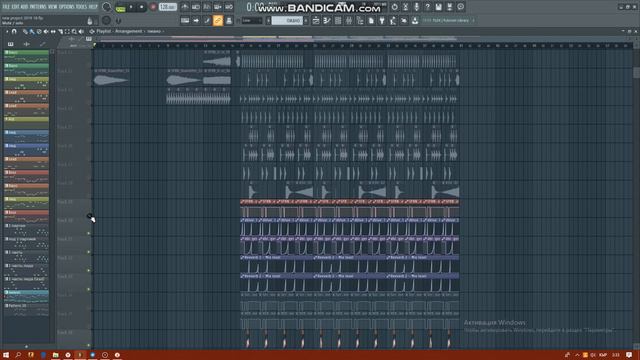Toggle mute dot on Track 13
640x360 pixels.
(89, 289)
